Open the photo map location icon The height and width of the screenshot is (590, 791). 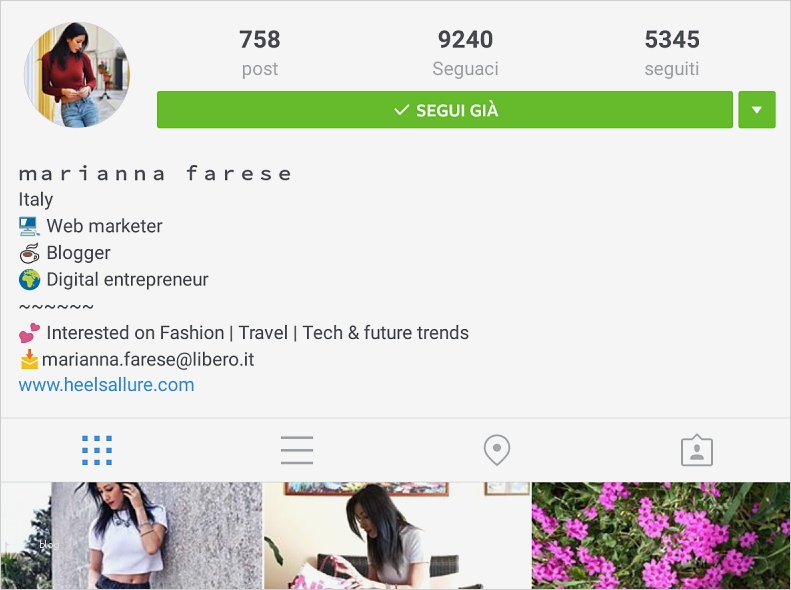tap(497, 450)
